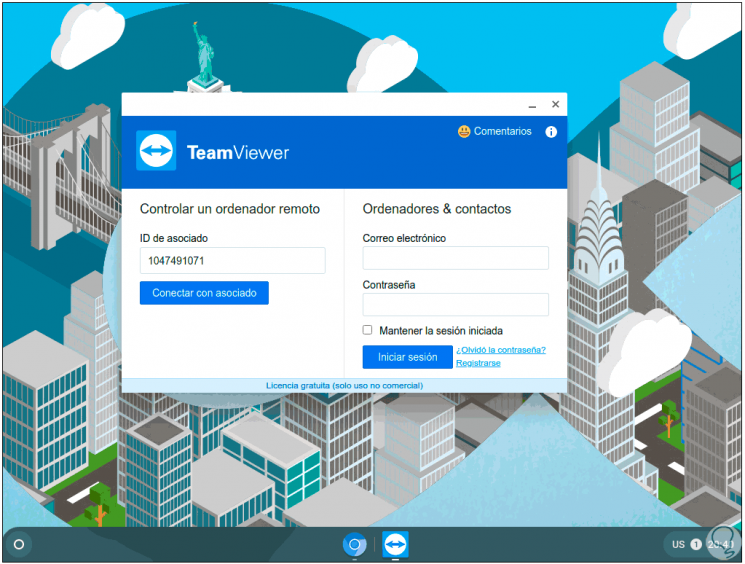Select TeamViewer icon in the shelf
Image resolution: width=745 pixels, height=564 pixels.
[x=395, y=544]
